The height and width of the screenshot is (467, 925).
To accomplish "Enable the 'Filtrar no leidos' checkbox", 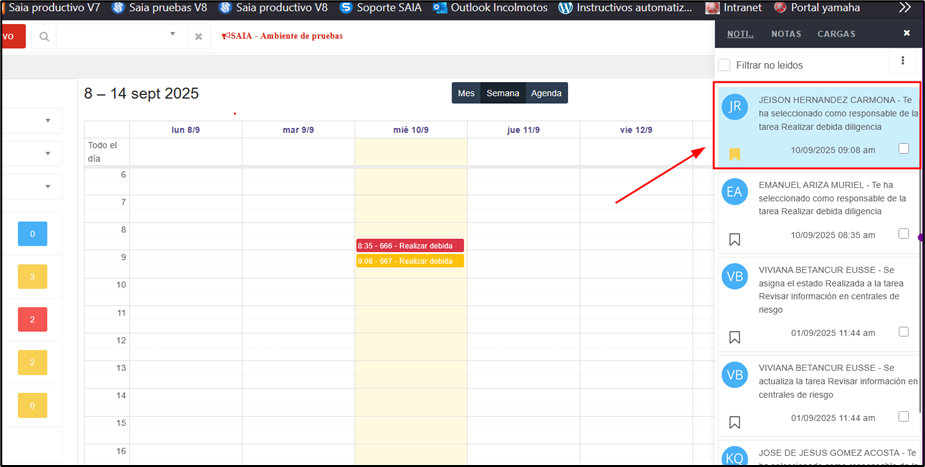I will [724, 65].
